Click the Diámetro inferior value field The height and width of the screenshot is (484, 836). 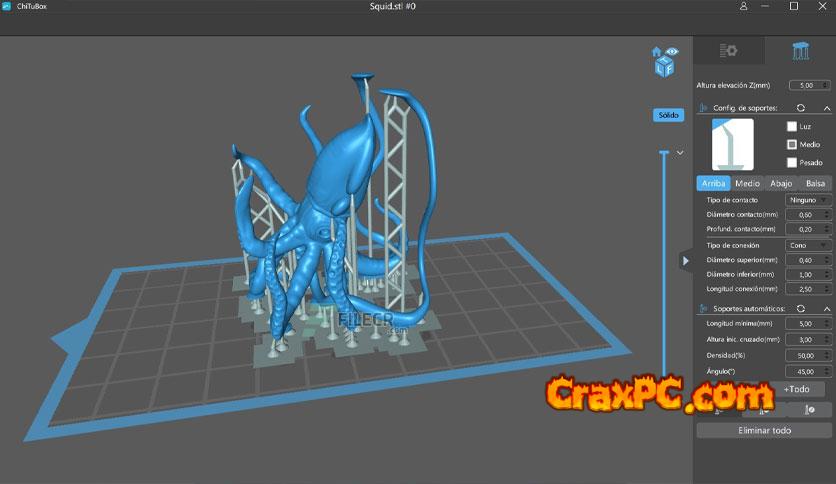pos(808,275)
